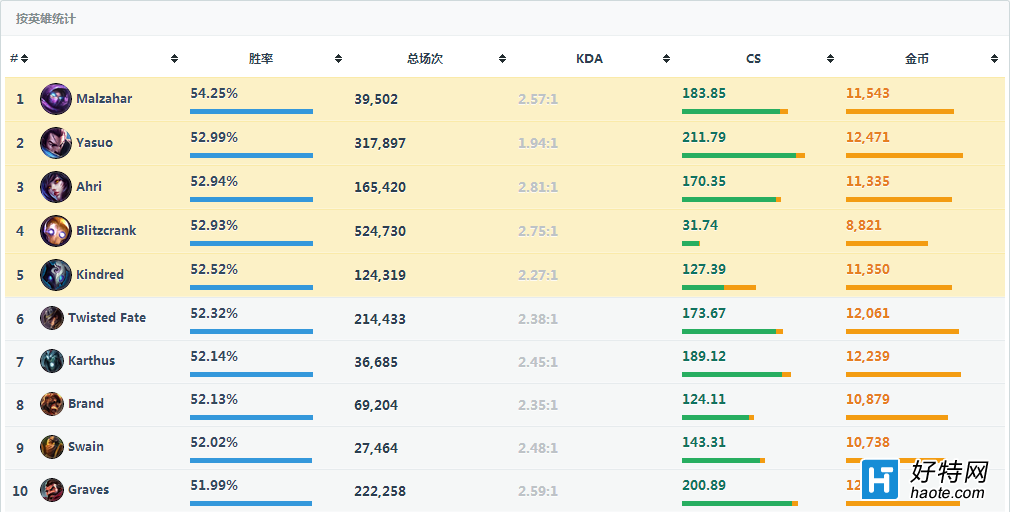
Task: Open the Yasuo champion name link
Action: click(x=95, y=142)
